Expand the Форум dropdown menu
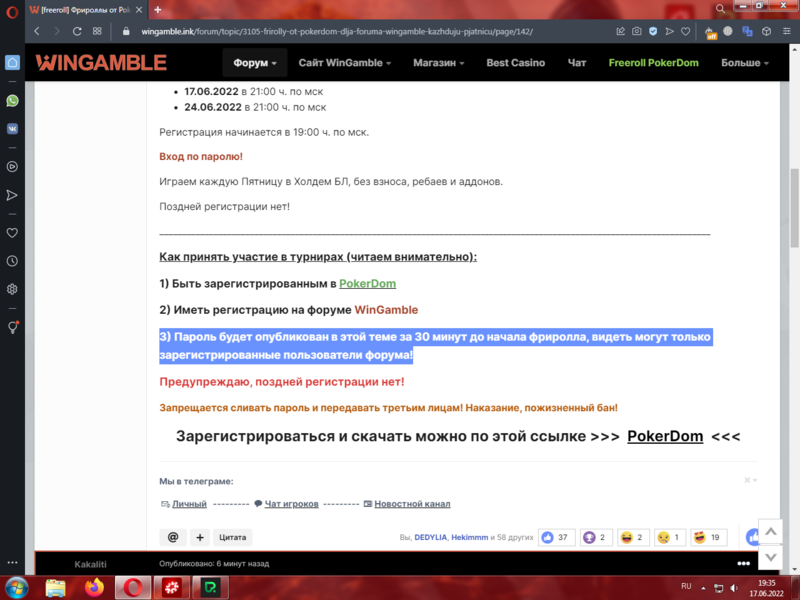The height and width of the screenshot is (600, 800). click(255, 63)
